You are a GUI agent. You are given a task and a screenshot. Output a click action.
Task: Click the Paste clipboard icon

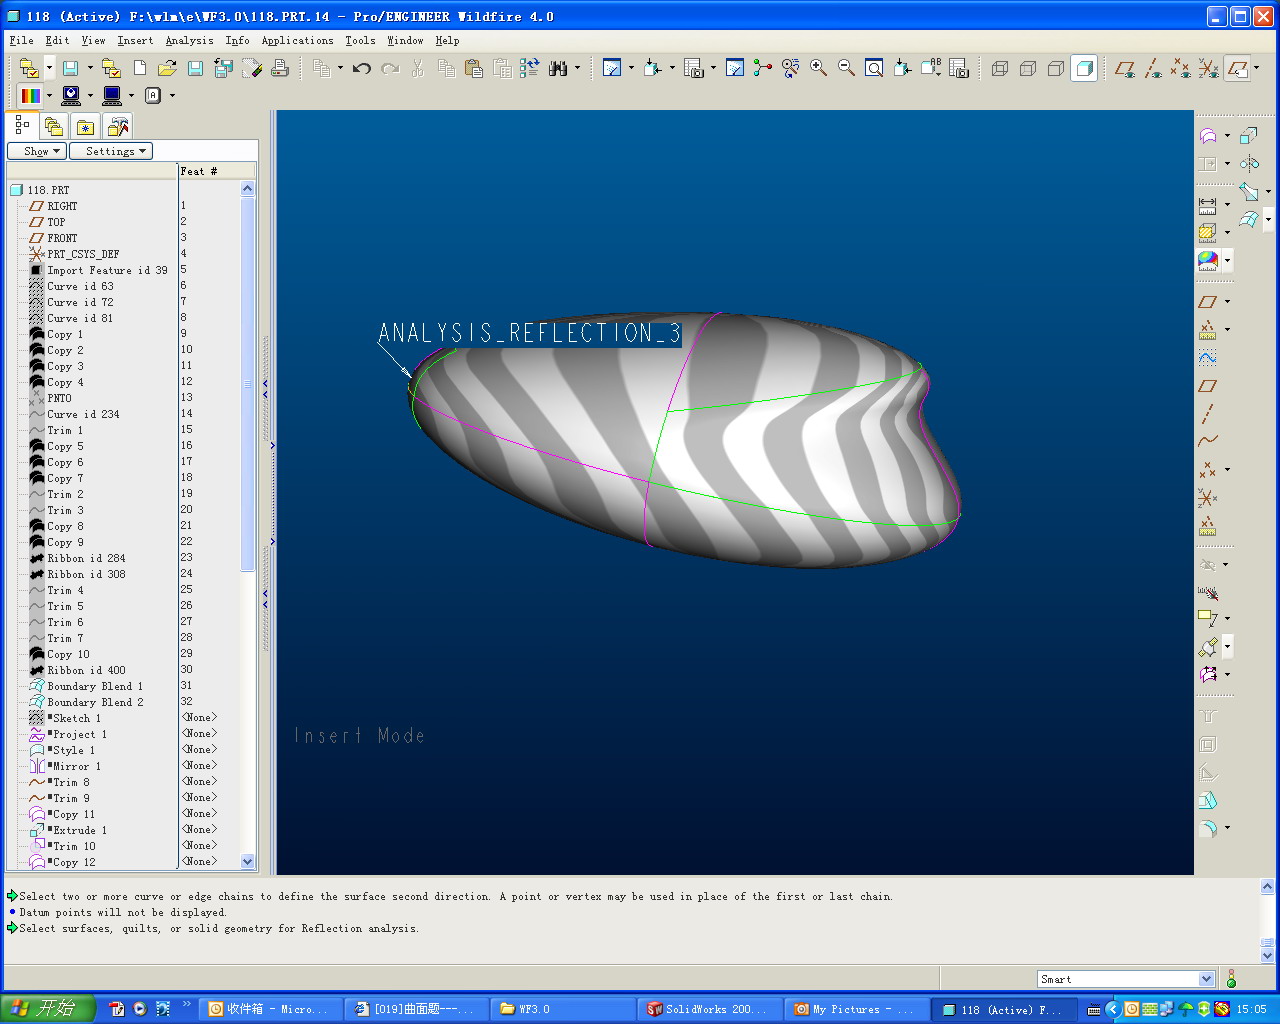click(x=474, y=68)
